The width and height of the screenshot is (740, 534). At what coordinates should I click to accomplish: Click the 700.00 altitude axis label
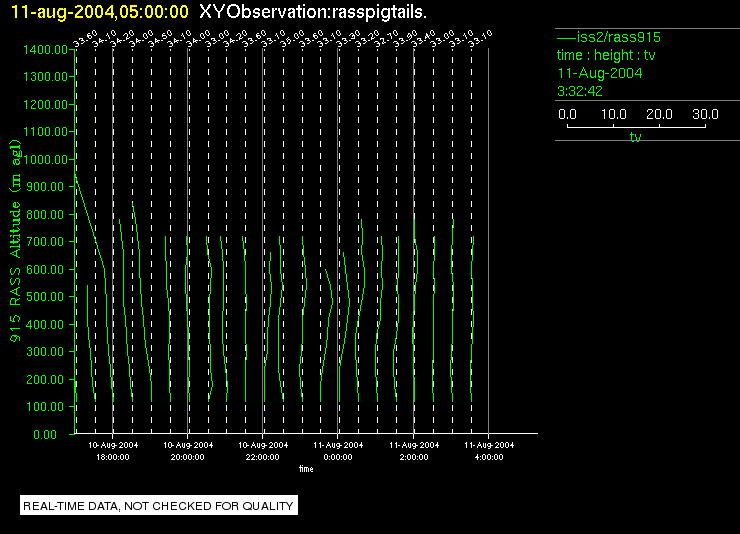[x=45, y=242]
